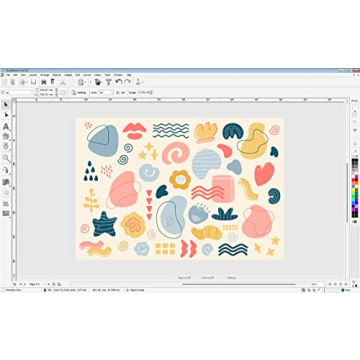Select the node edit arrow tool

[x=6, y=115]
